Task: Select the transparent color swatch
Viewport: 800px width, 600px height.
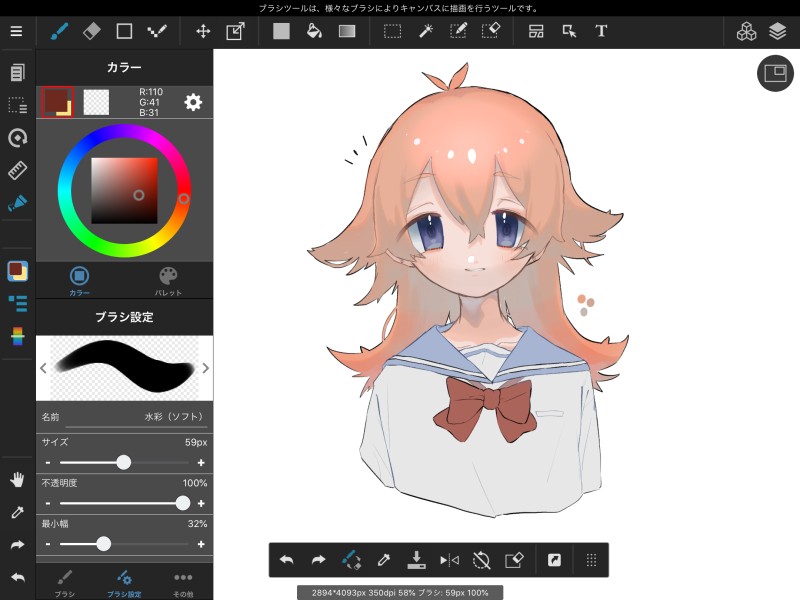Action: 96,102
